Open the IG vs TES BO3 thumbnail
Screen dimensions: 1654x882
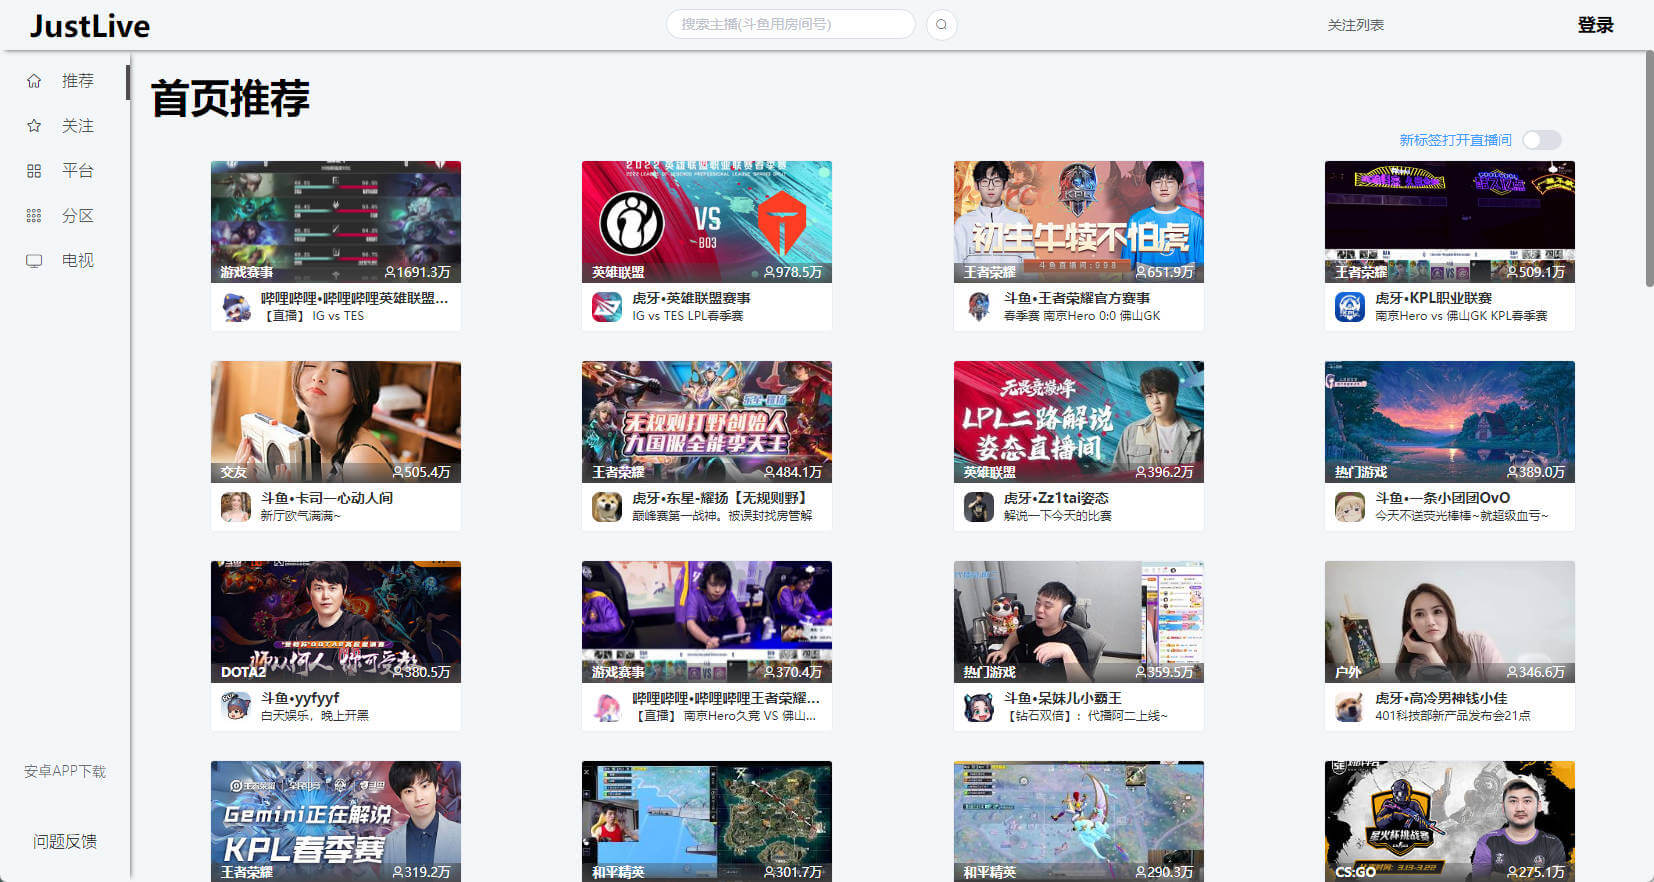[x=707, y=222]
